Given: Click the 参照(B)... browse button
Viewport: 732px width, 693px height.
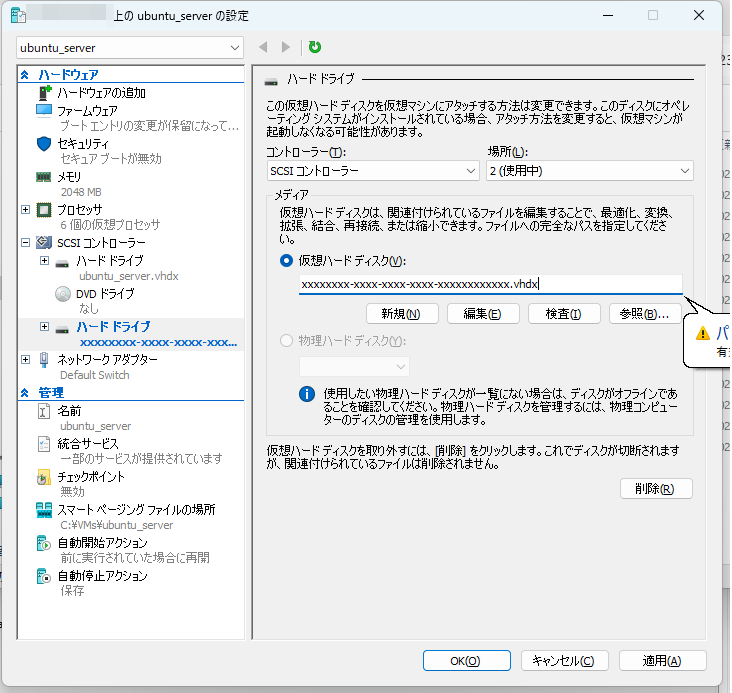Looking at the screenshot, I should tap(645, 314).
